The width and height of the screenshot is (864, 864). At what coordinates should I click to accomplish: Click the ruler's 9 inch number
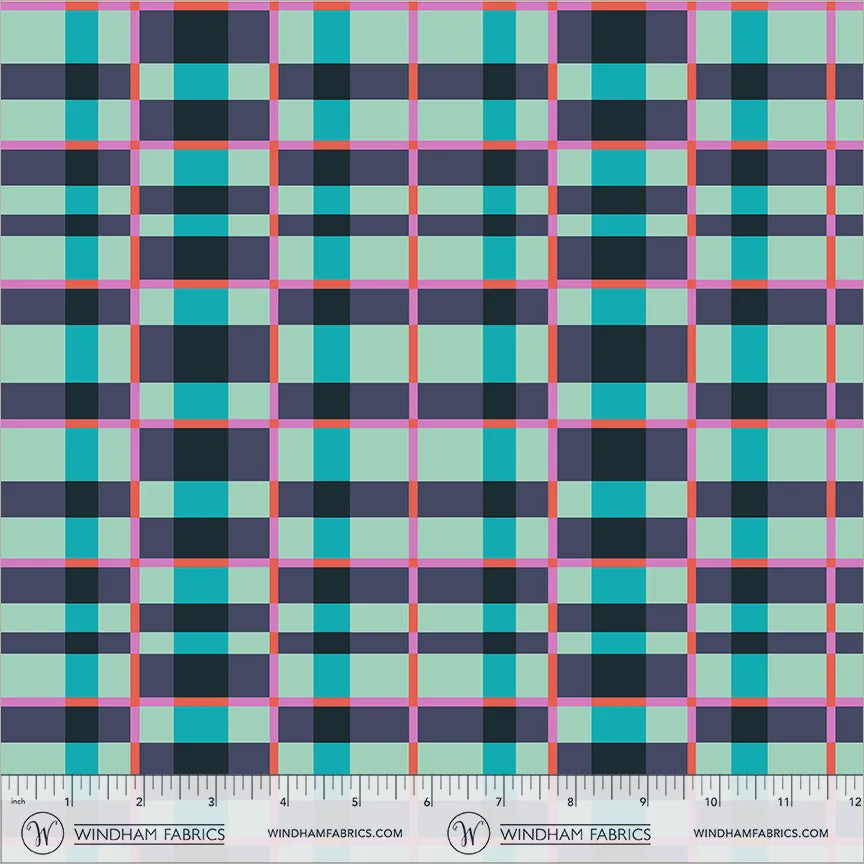[642, 802]
